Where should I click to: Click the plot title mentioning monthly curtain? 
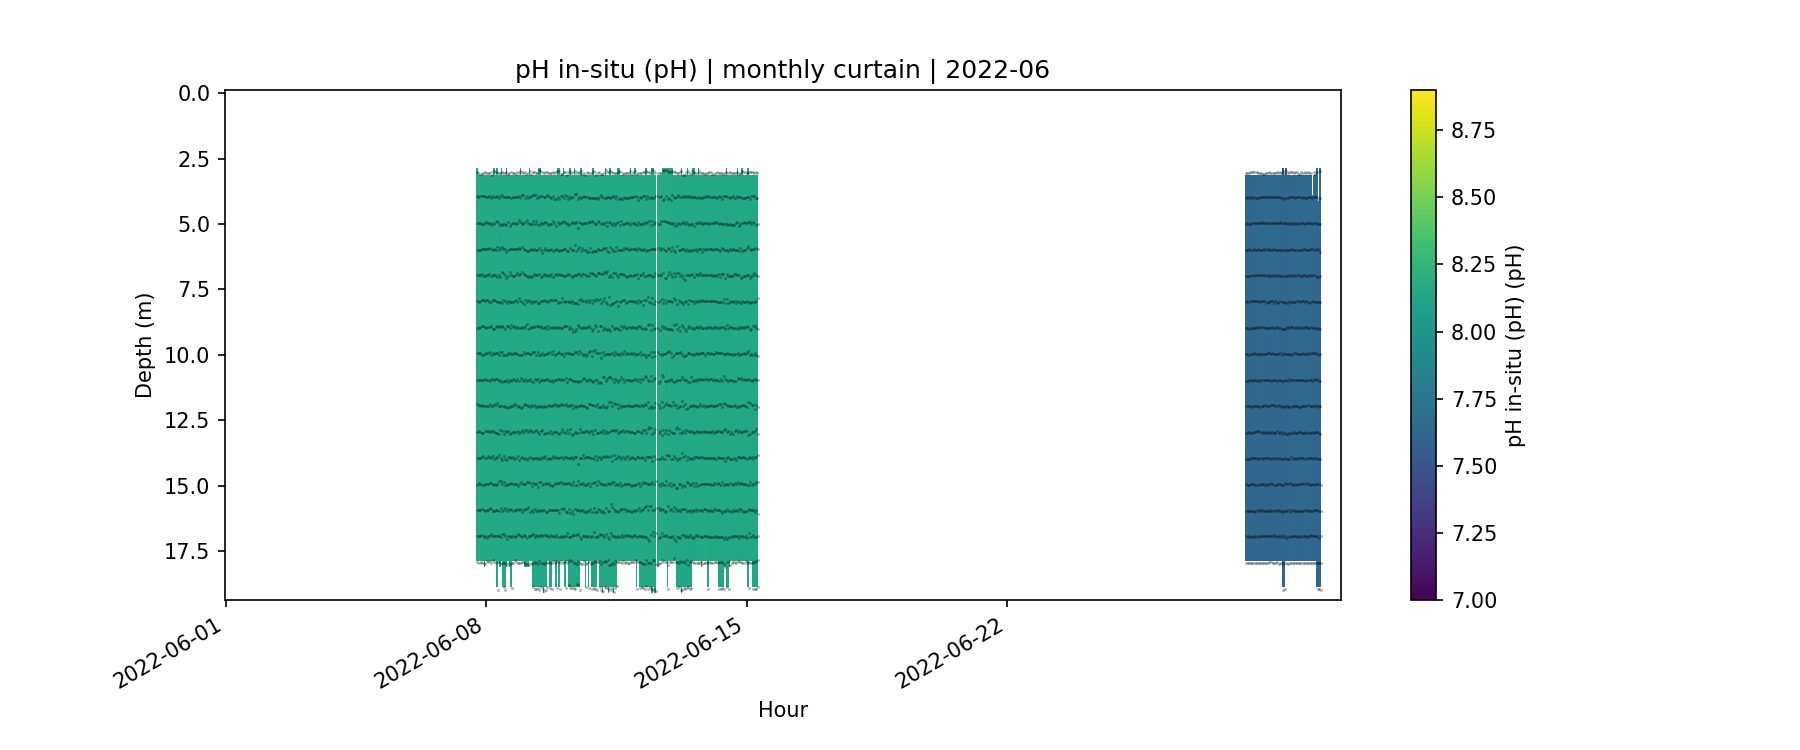click(x=782, y=70)
